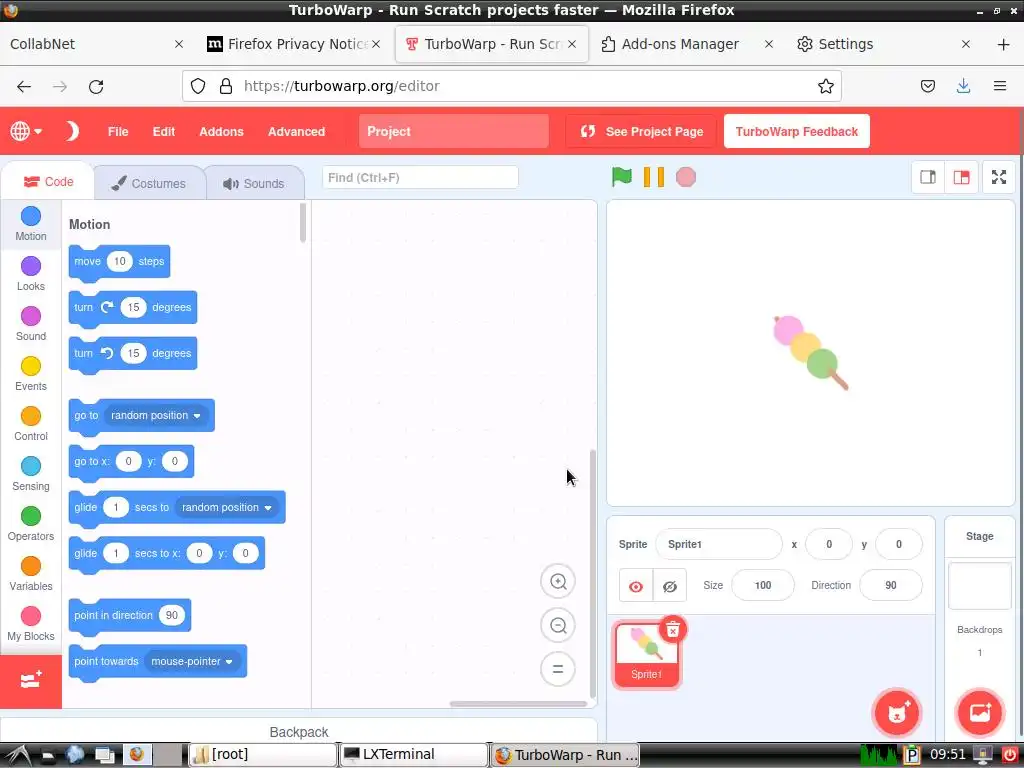
Task: Zoom in the code workspace
Action: click(x=558, y=581)
